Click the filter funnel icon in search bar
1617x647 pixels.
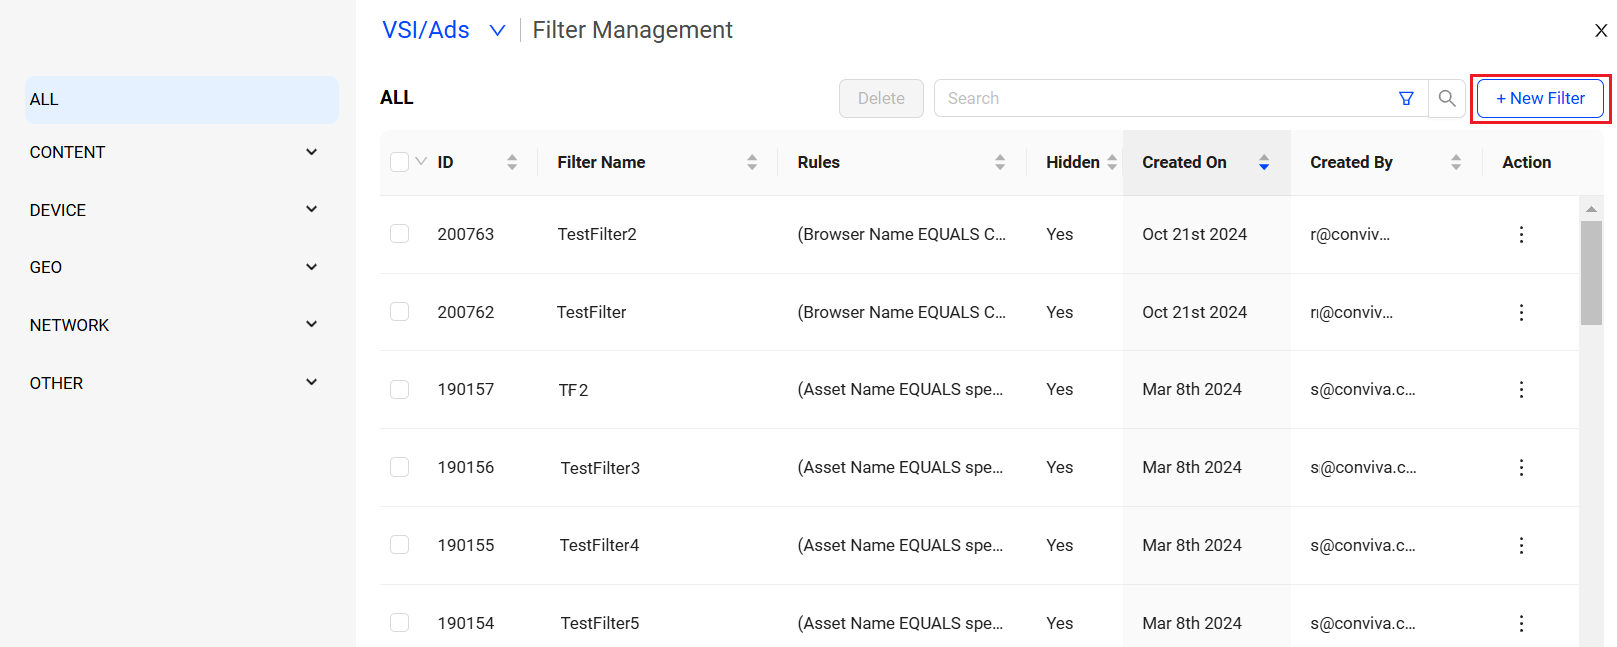pos(1406,98)
